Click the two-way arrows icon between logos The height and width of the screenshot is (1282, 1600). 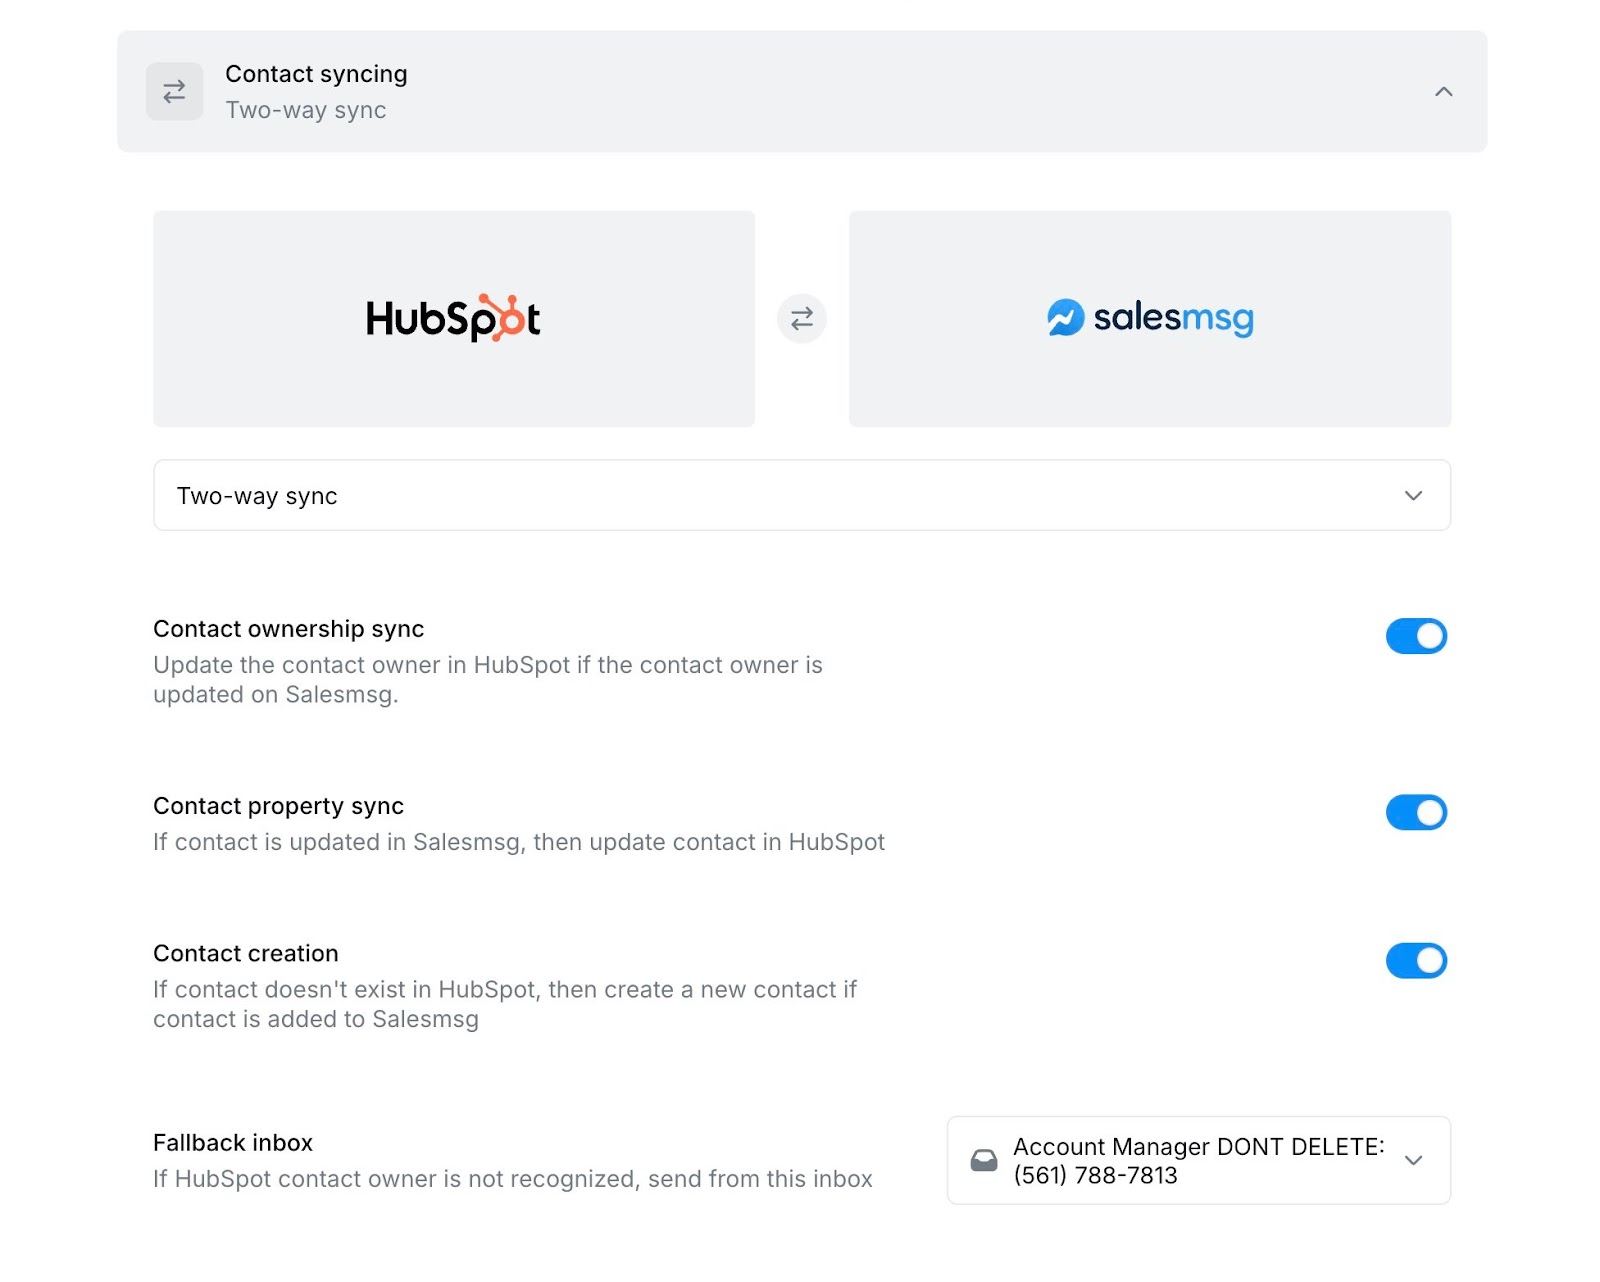[x=802, y=319]
